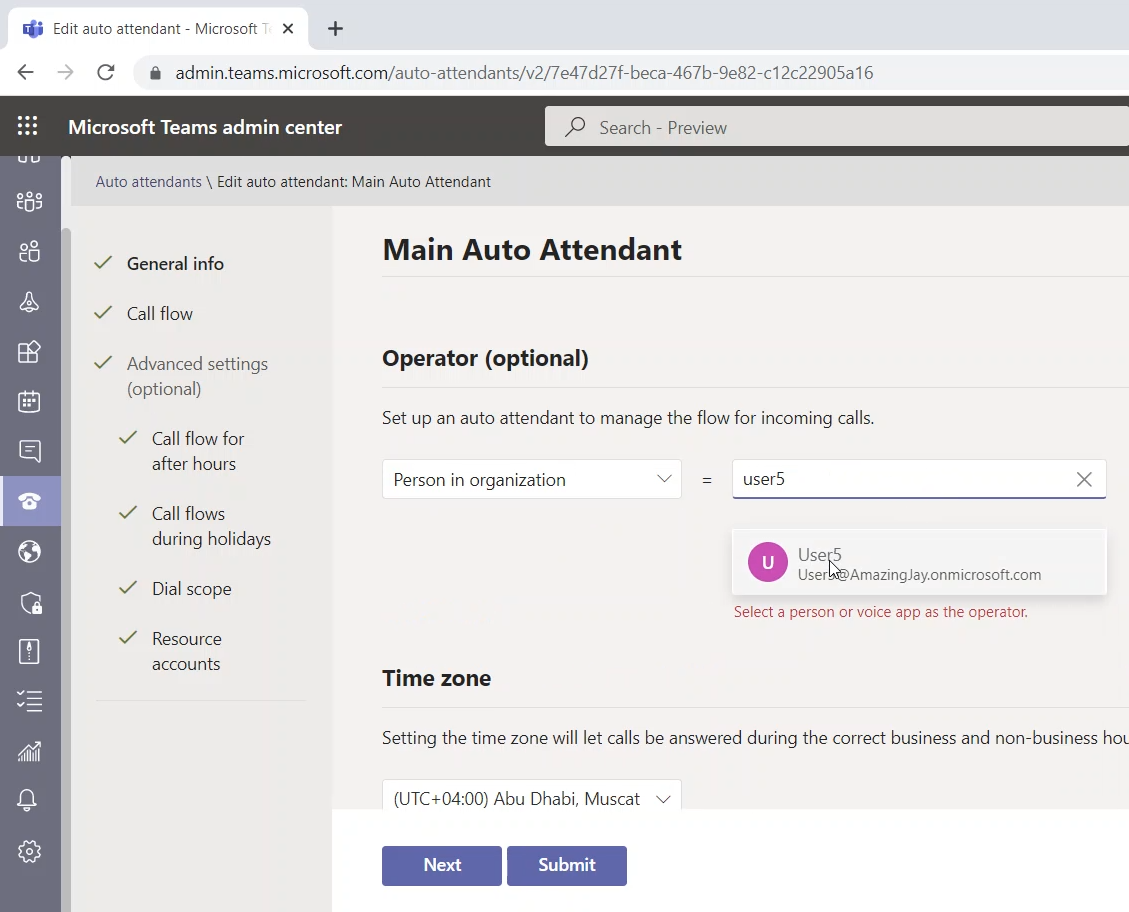Screen dimensions: 1129x912
Task: Expand the Person in organization dropdown
Action: [x=531, y=480]
